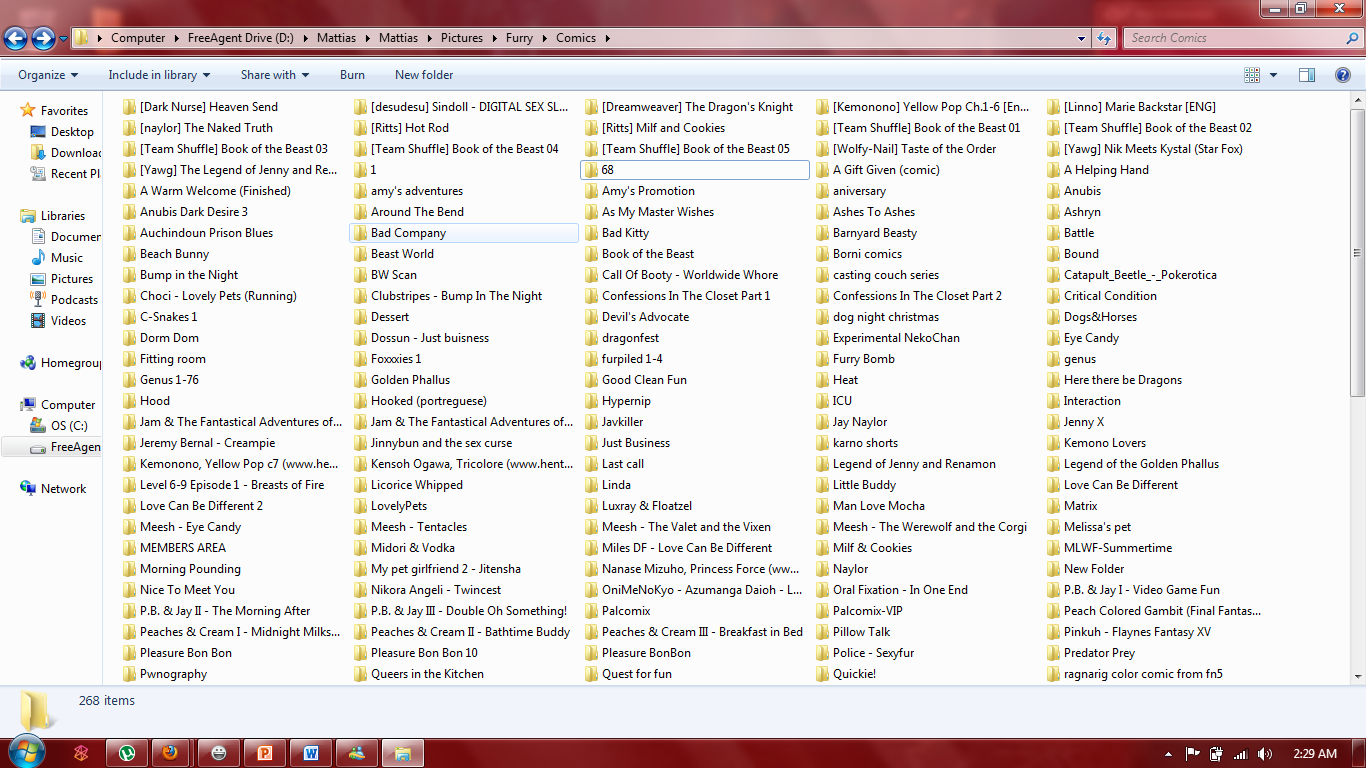Go back with the Back arrow button
Screen dimensions: 1366x768
click(x=15, y=38)
